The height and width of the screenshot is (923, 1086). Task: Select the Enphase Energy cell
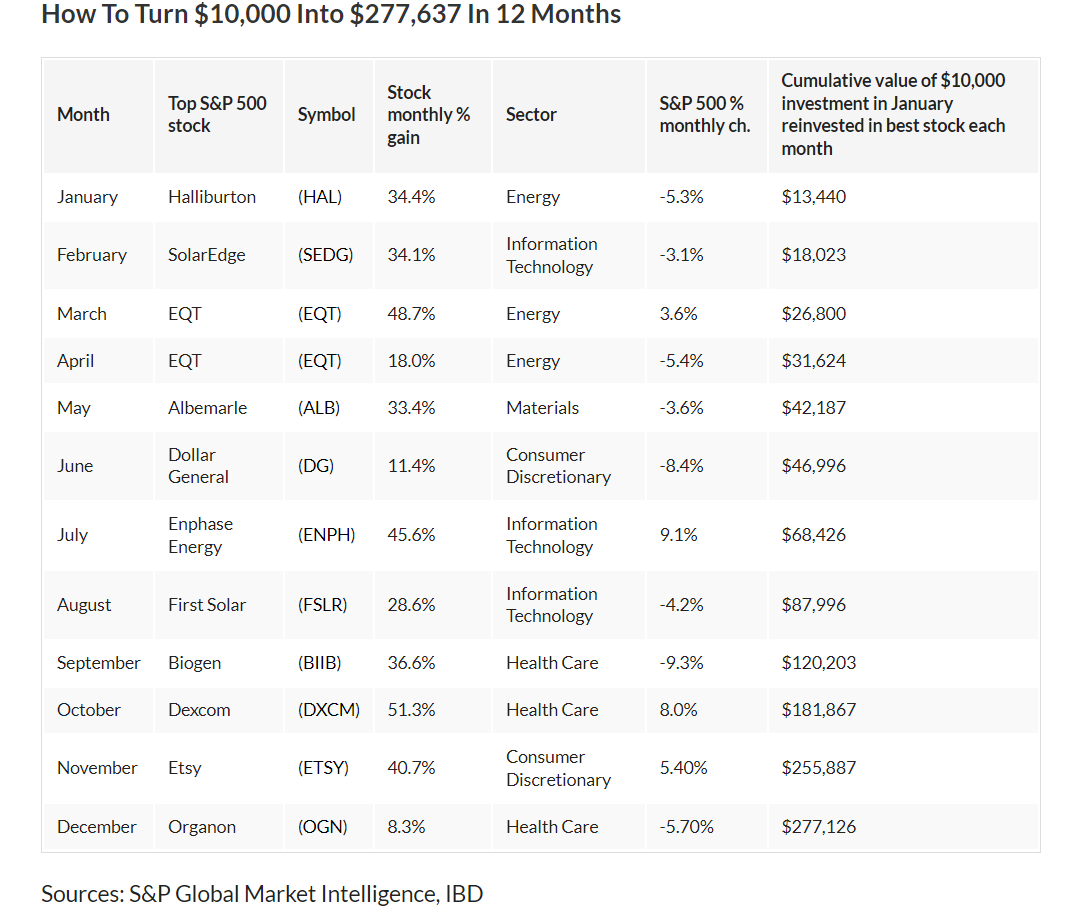click(200, 535)
